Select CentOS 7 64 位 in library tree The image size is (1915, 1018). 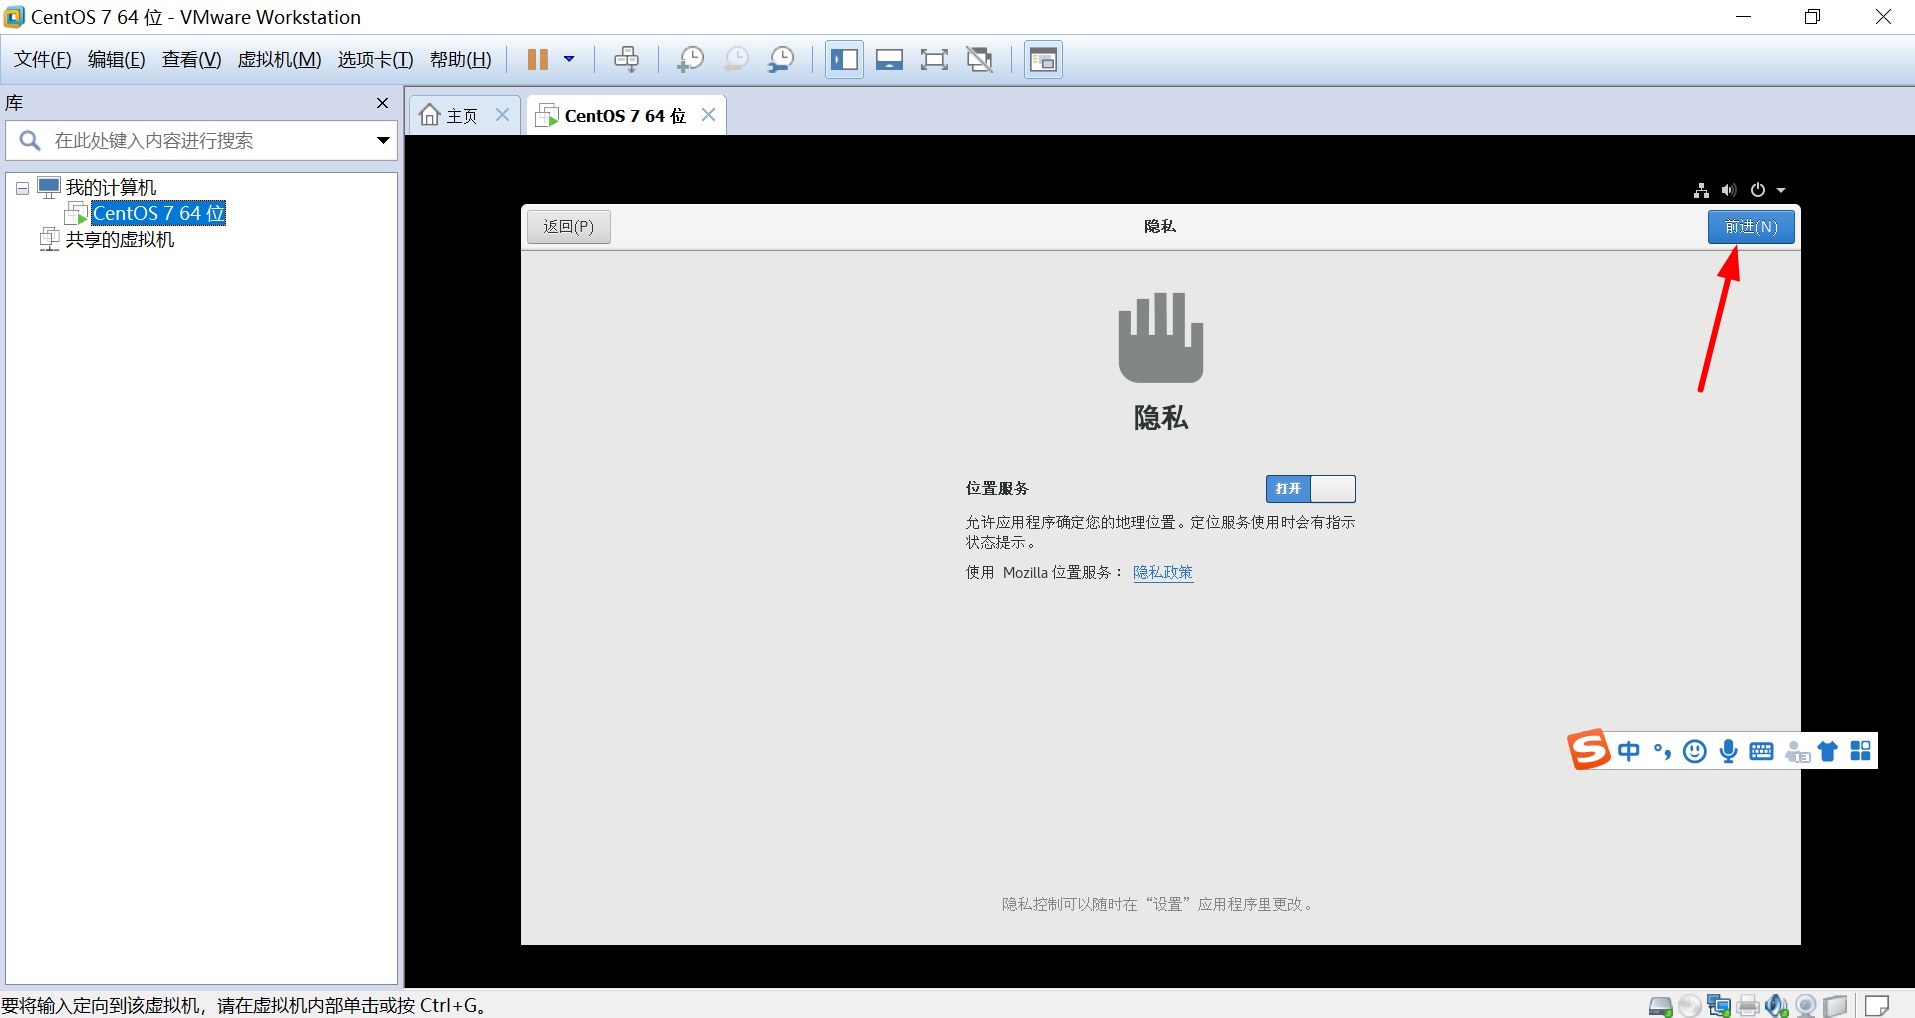click(159, 213)
